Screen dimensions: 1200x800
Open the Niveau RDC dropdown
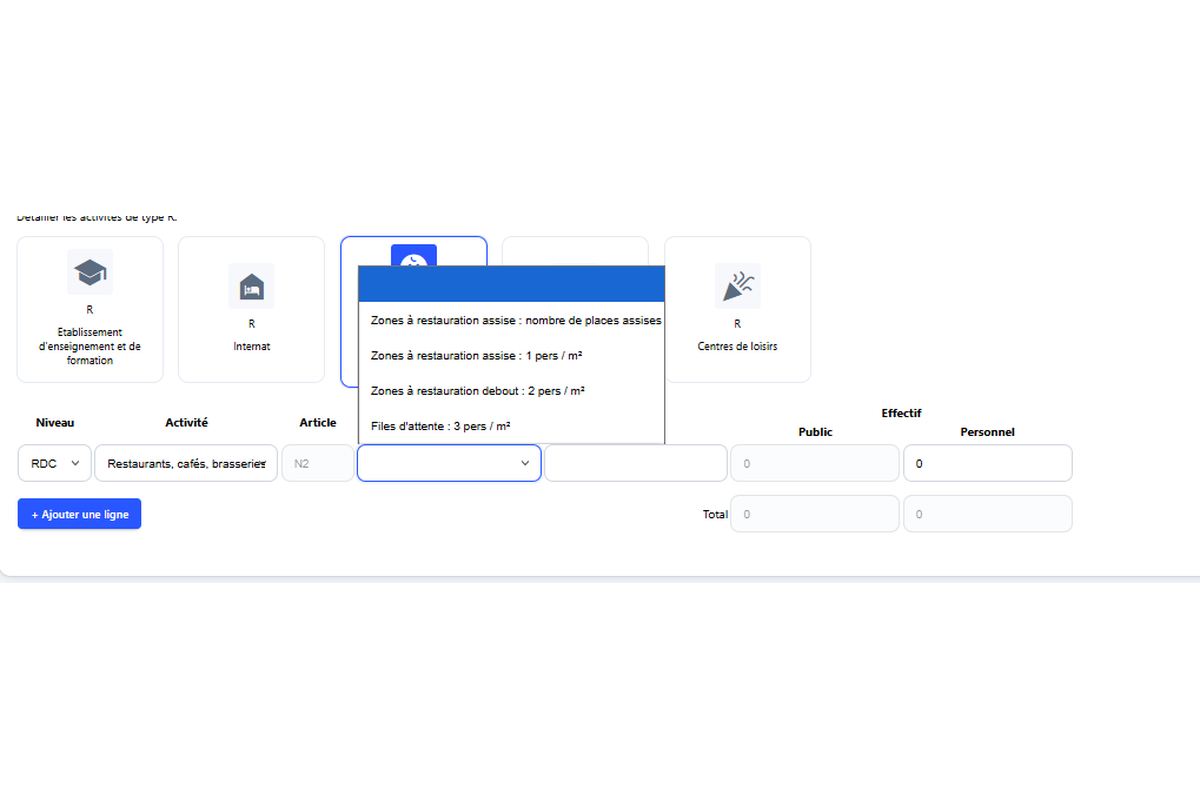[54, 463]
